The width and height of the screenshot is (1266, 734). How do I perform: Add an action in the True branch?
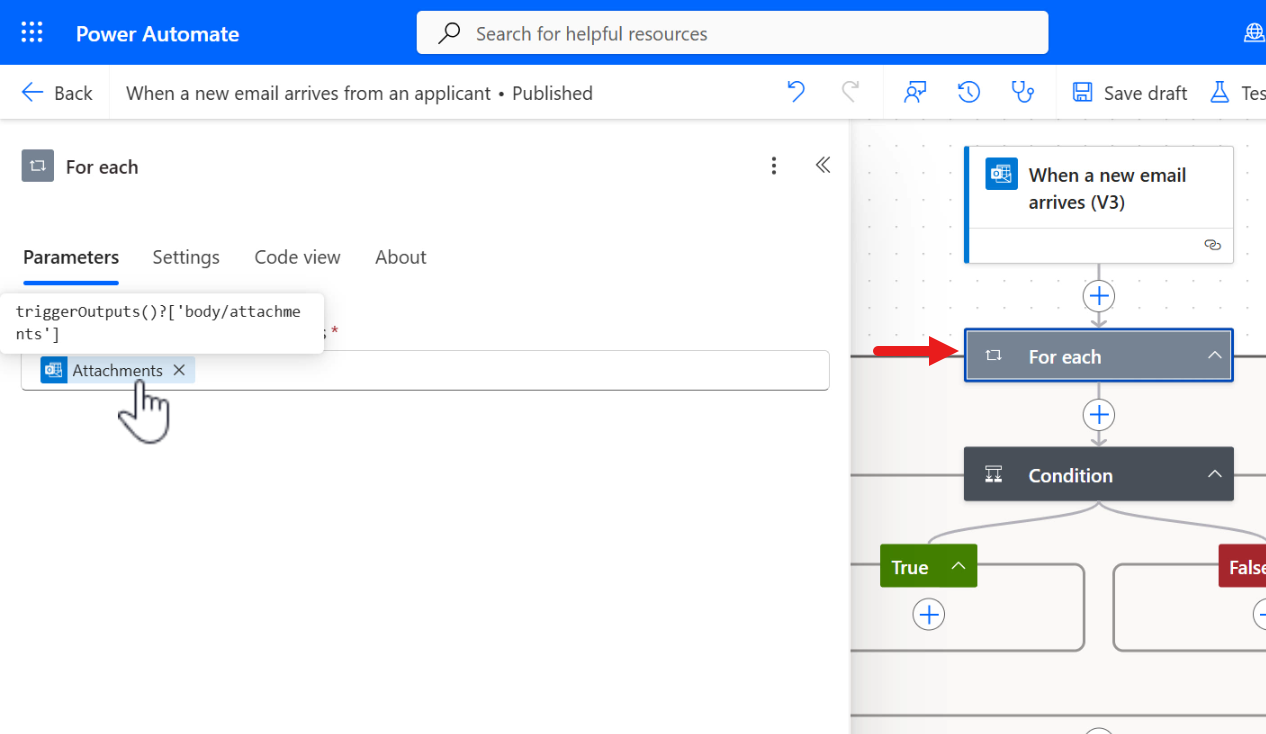point(928,614)
